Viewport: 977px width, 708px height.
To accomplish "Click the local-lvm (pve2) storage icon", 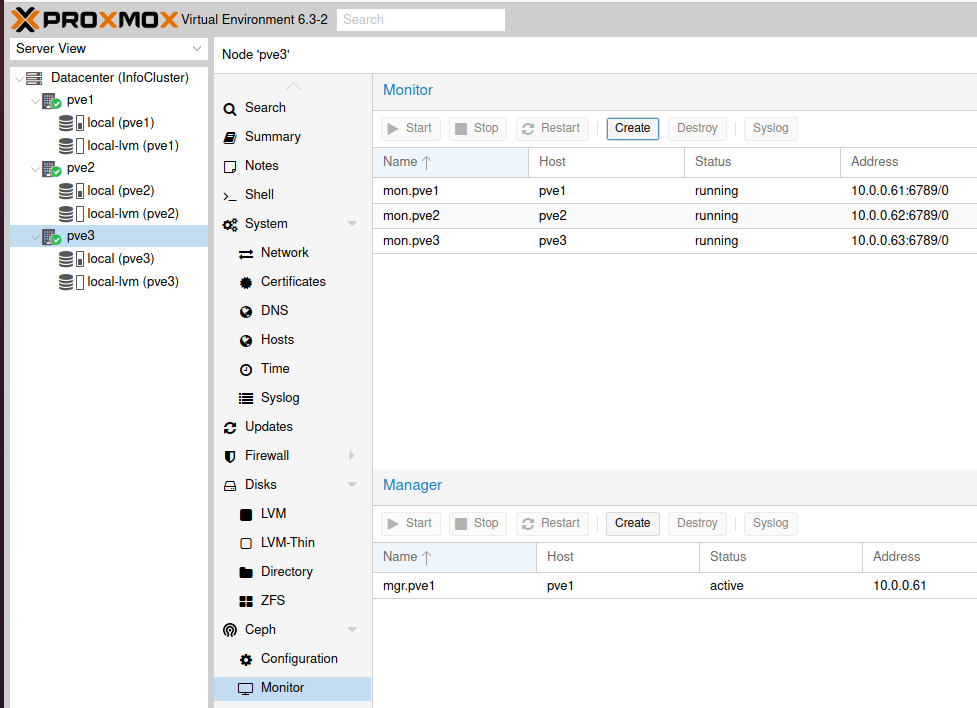I will (x=71, y=214).
